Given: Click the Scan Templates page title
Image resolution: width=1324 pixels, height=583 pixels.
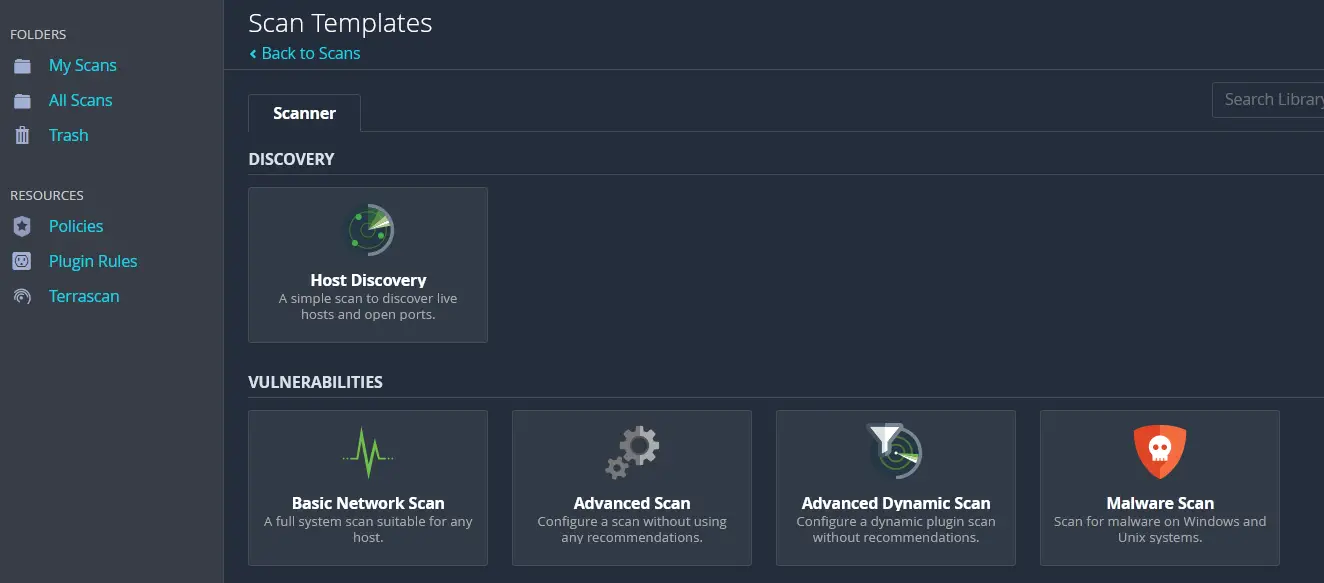Looking at the screenshot, I should 340,22.
